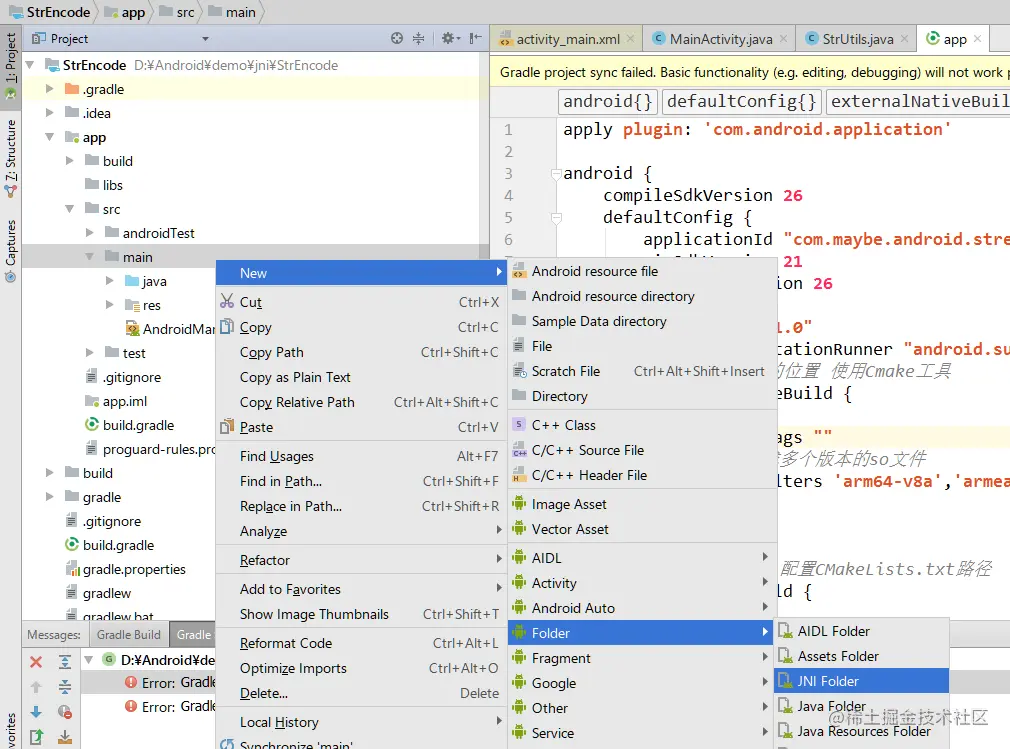Switch to StrUtils.java tab
This screenshot has height=749, width=1010.
tap(856, 39)
